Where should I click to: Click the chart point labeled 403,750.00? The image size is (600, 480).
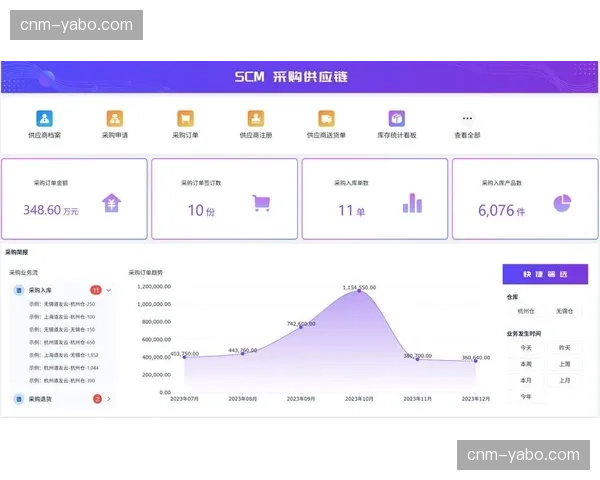point(184,357)
